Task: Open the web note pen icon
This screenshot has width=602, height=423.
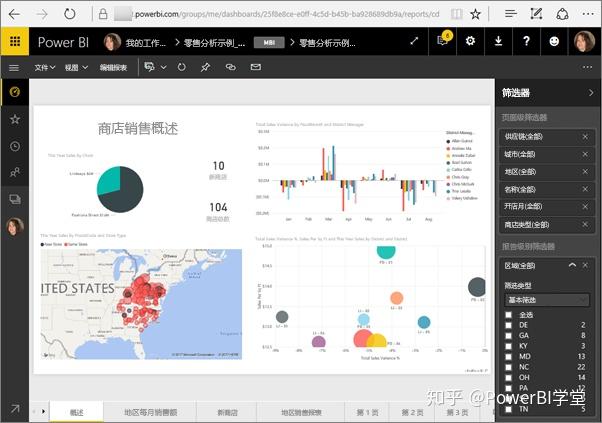Action: (x=536, y=14)
